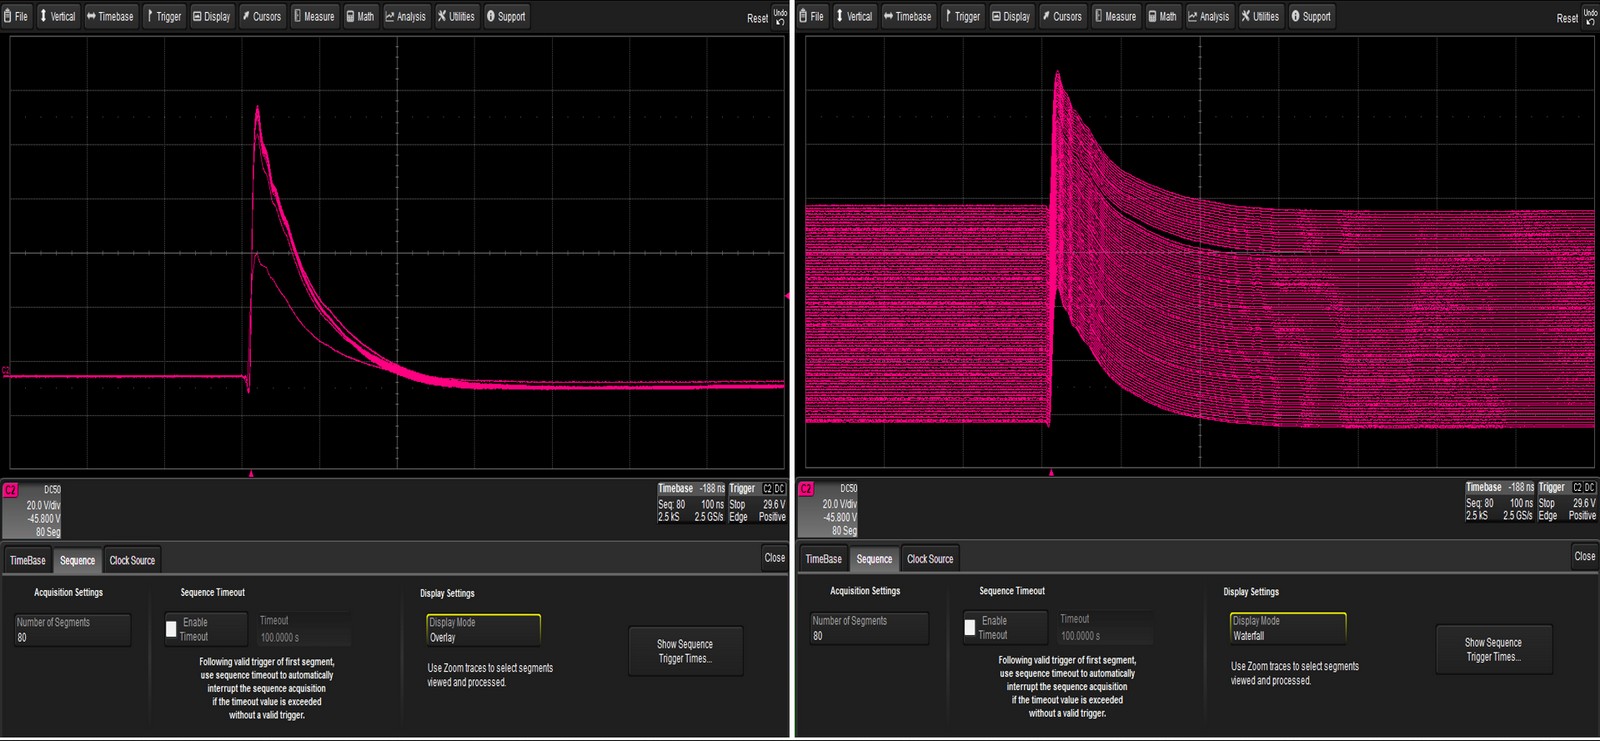The height and width of the screenshot is (741, 1600).
Task: Open the Math menu in the left window
Action: pos(360,16)
